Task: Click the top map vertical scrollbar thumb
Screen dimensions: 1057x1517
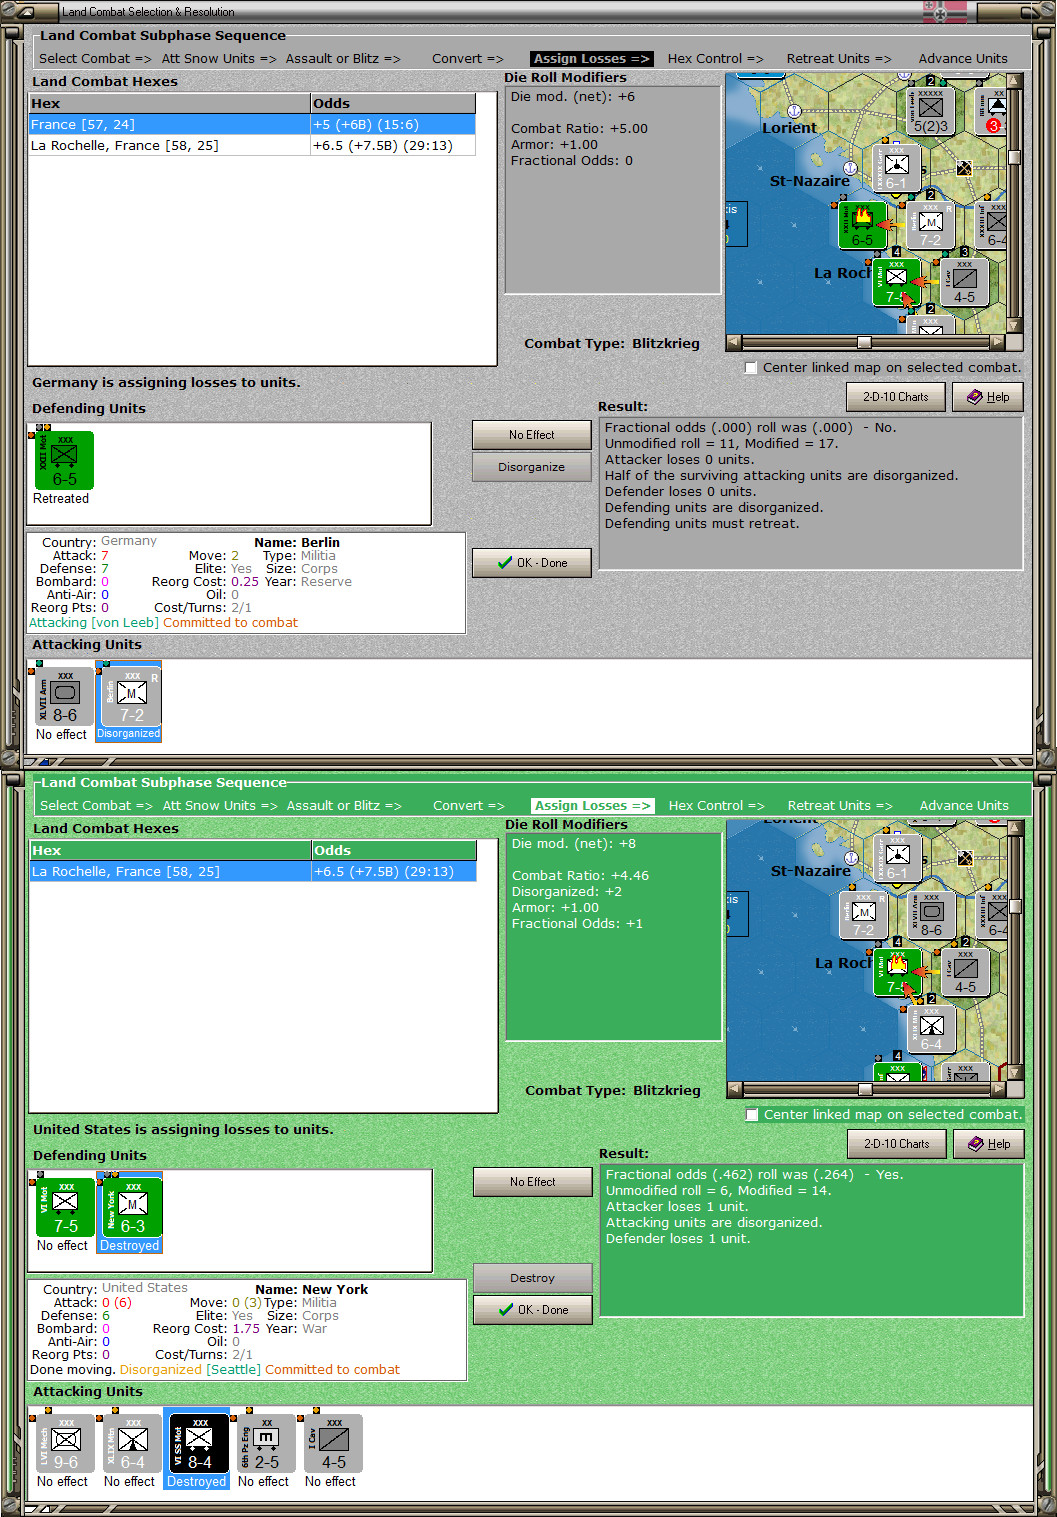Action: (x=1014, y=157)
